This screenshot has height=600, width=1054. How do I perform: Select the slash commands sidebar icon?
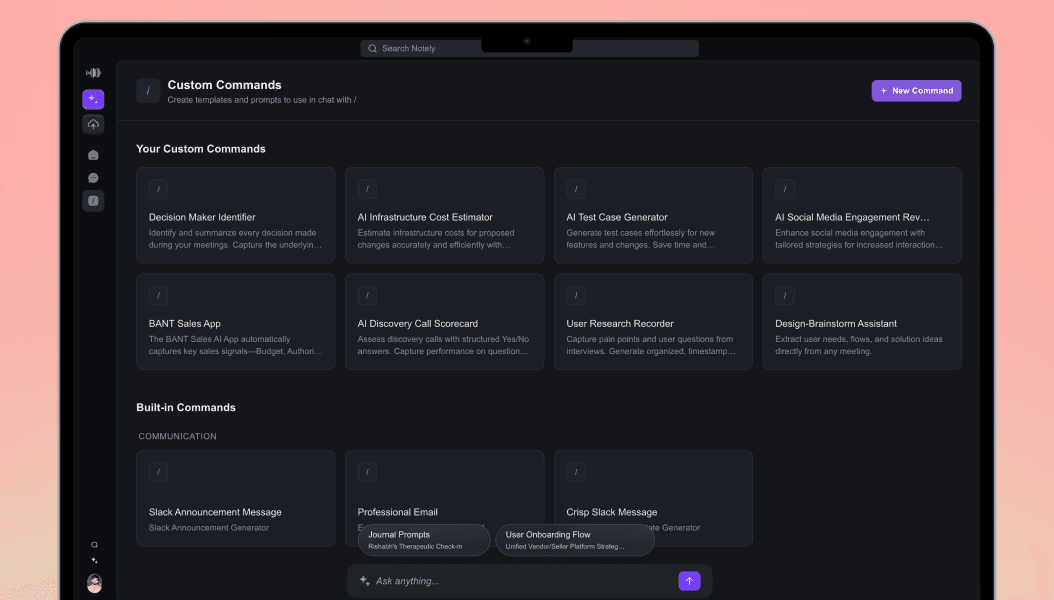[93, 201]
